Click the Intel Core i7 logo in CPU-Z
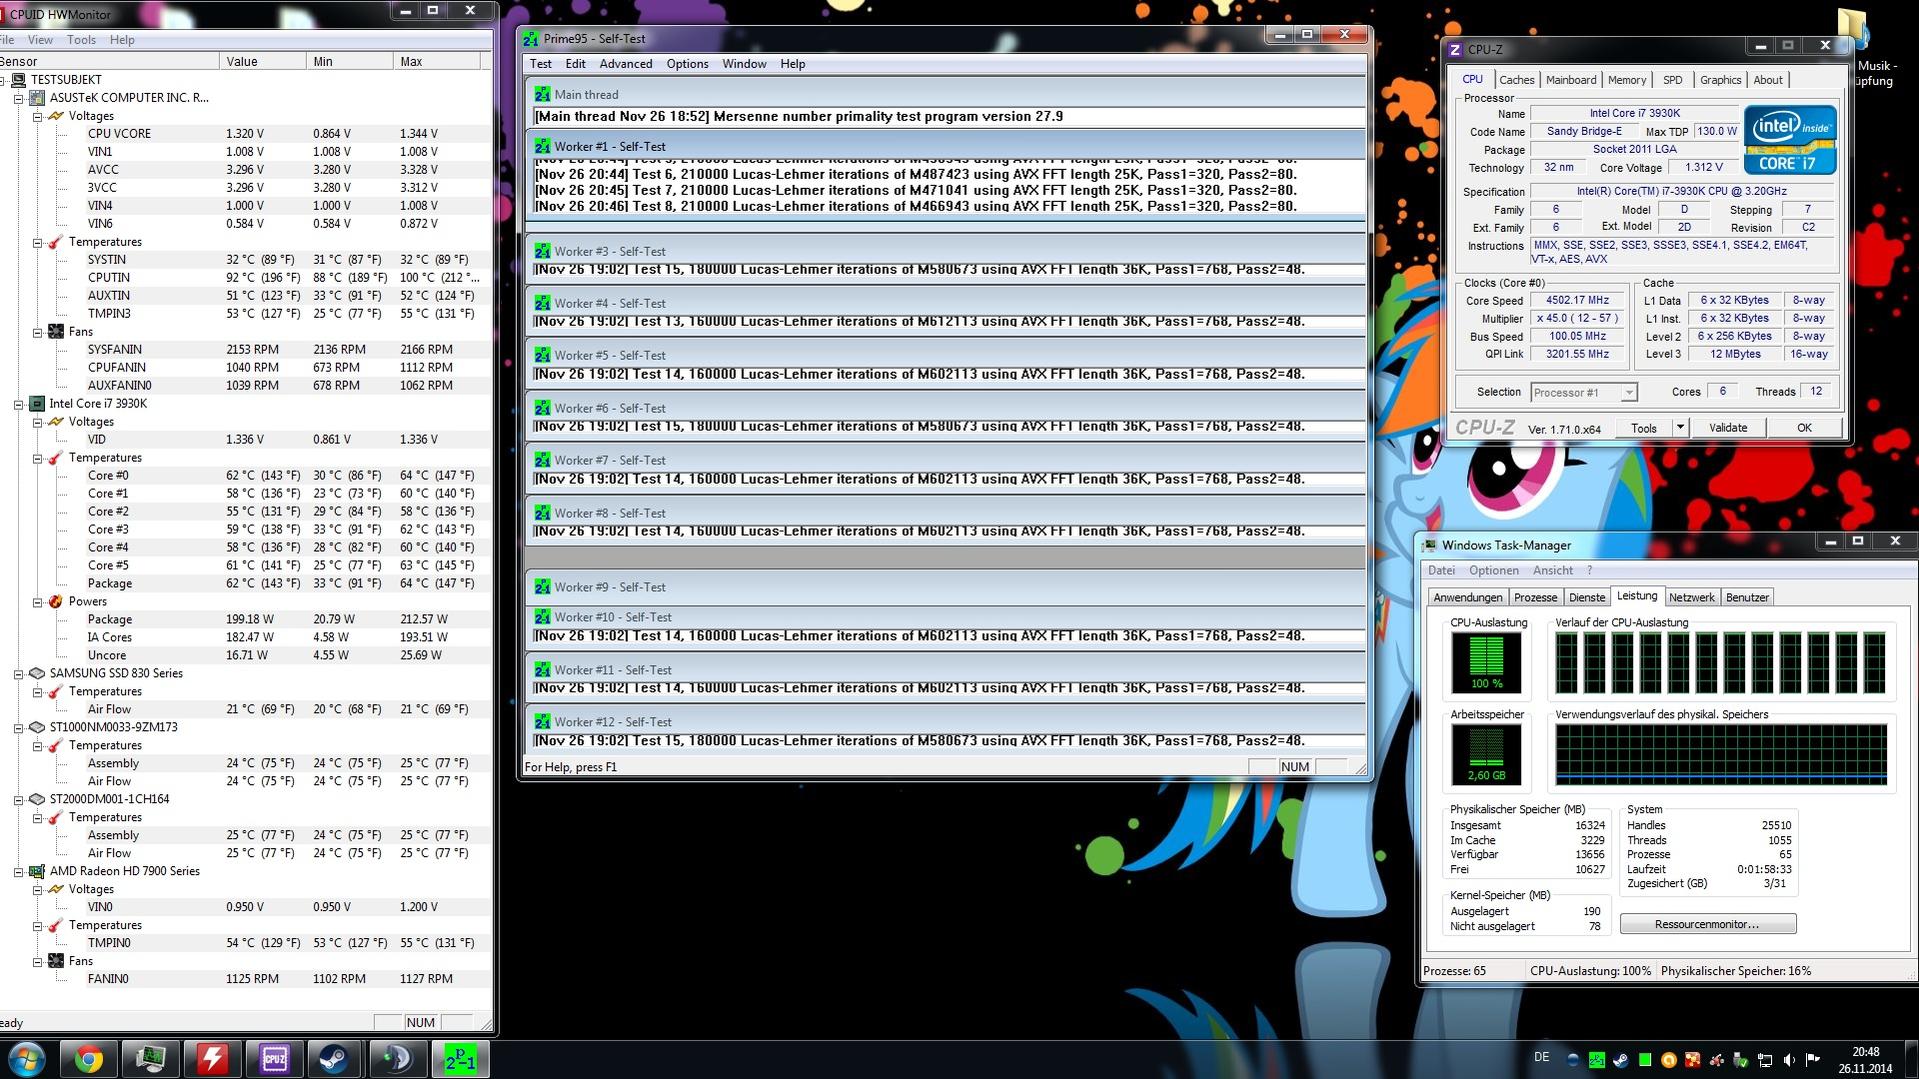This screenshot has width=1919, height=1079. [x=1790, y=139]
